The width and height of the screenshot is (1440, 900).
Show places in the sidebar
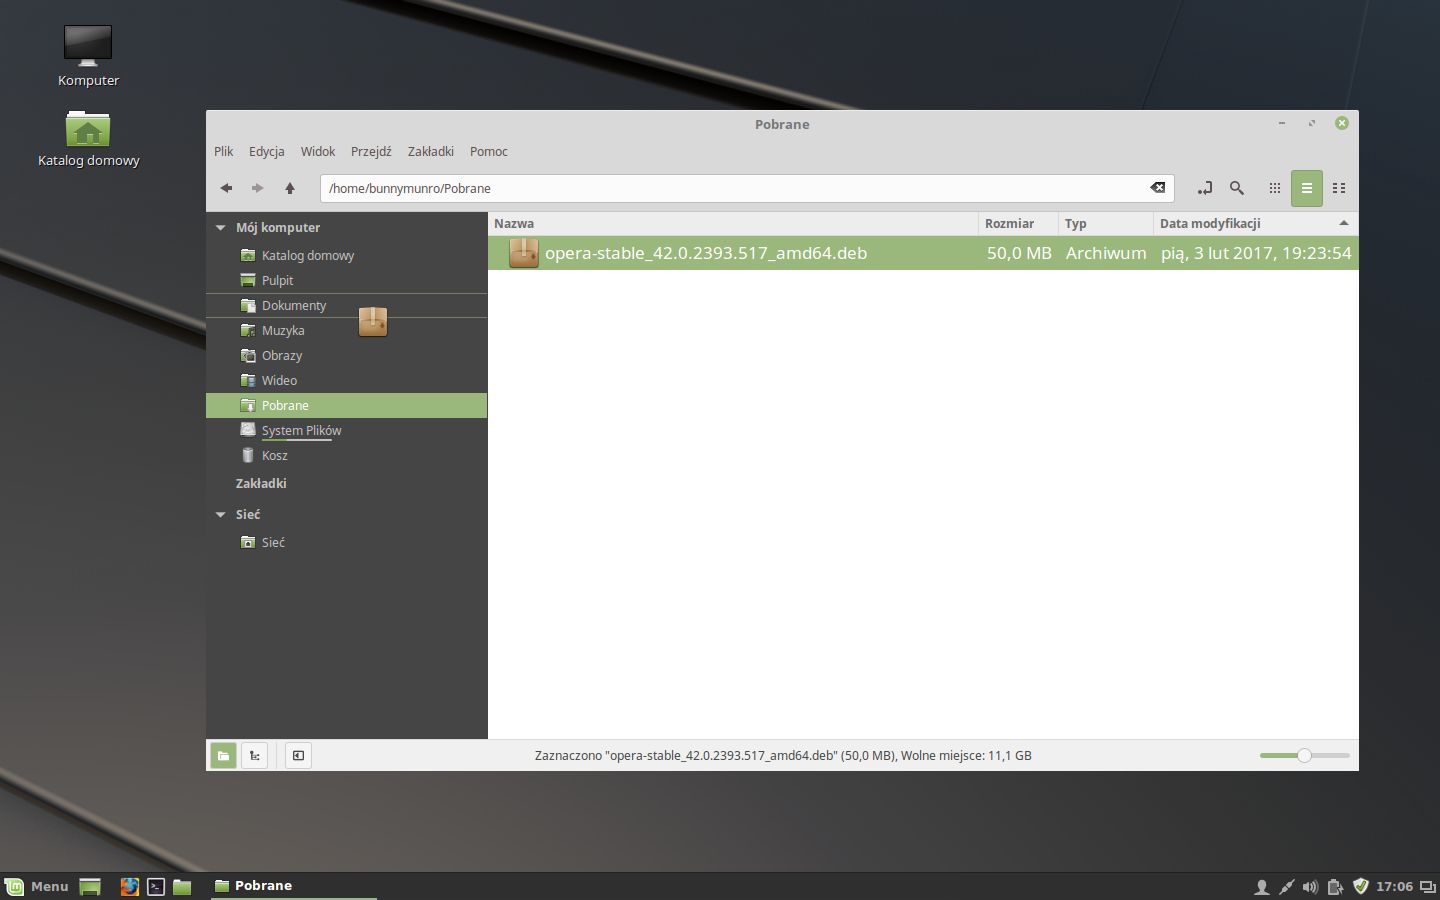click(223, 756)
